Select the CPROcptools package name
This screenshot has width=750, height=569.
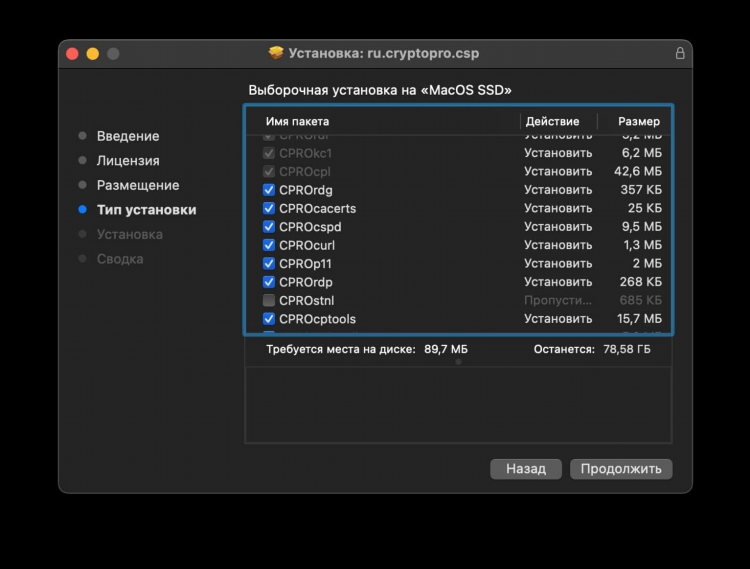pos(317,319)
